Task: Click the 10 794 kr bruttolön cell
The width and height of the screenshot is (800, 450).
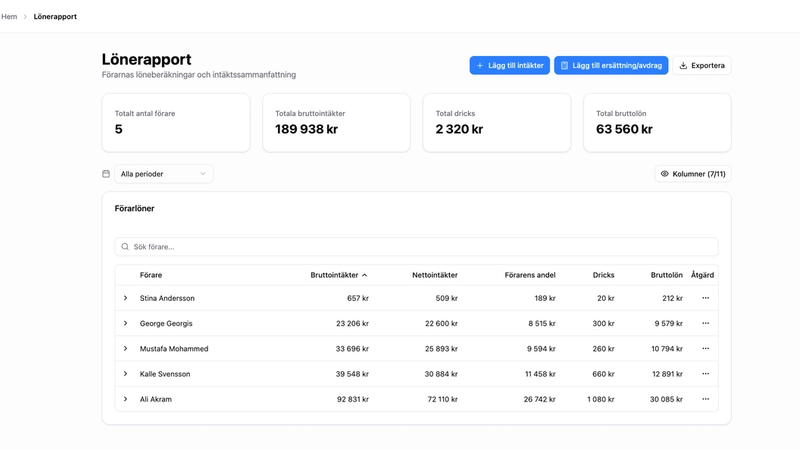Action: [667, 348]
